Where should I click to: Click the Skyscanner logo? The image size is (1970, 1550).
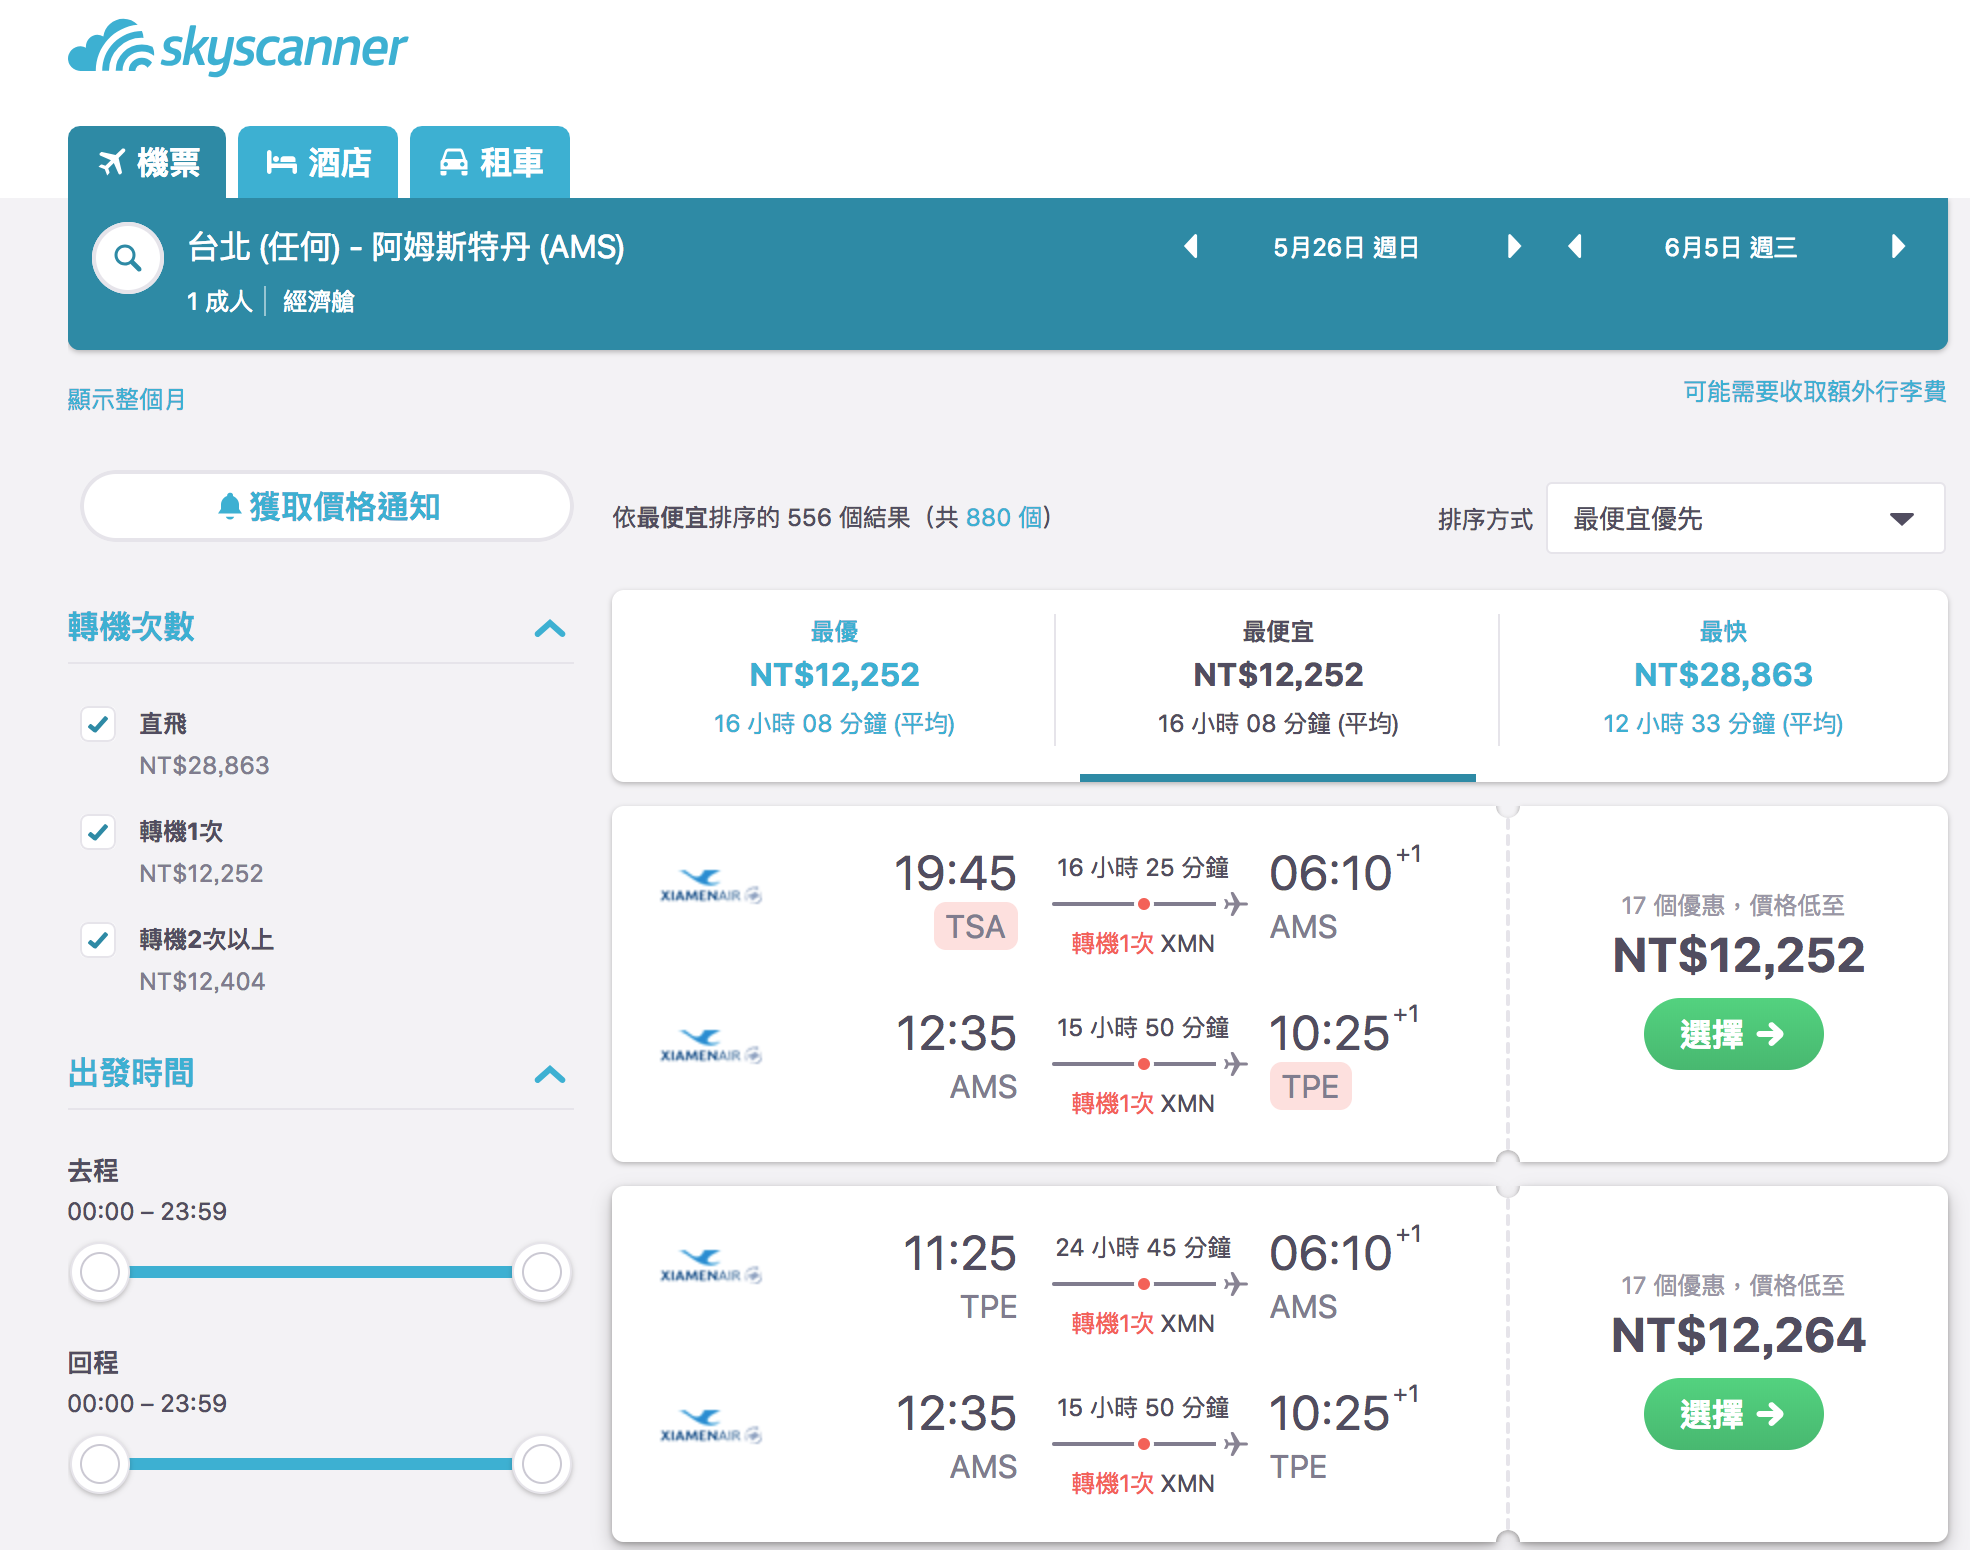(x=238, y=46)
